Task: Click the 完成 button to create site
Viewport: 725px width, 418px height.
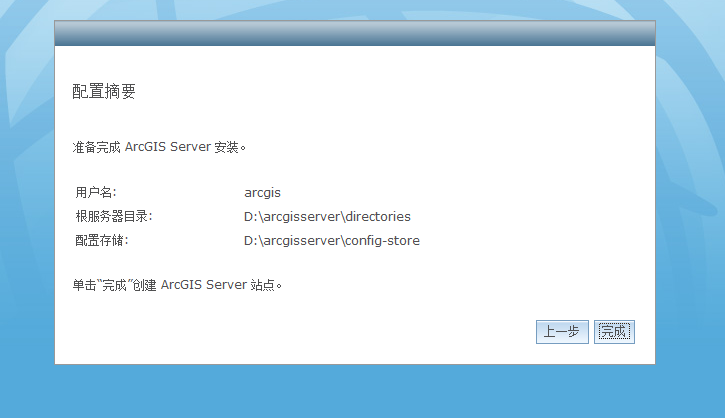Action: coord(614,332)
